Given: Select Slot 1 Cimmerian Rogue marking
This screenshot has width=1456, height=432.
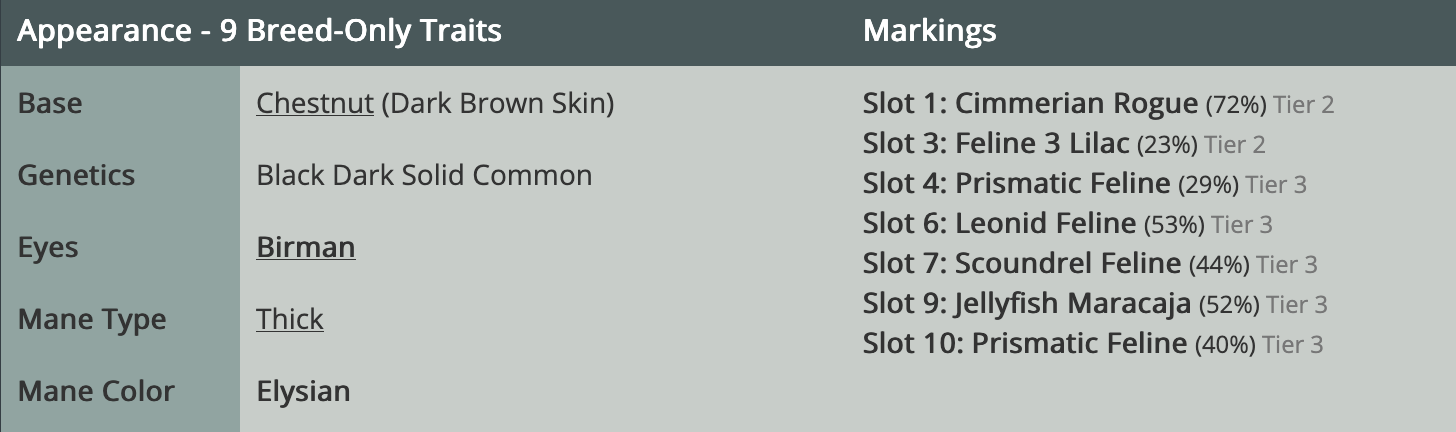Looking at the screenshot, I should click(1029, 104).
